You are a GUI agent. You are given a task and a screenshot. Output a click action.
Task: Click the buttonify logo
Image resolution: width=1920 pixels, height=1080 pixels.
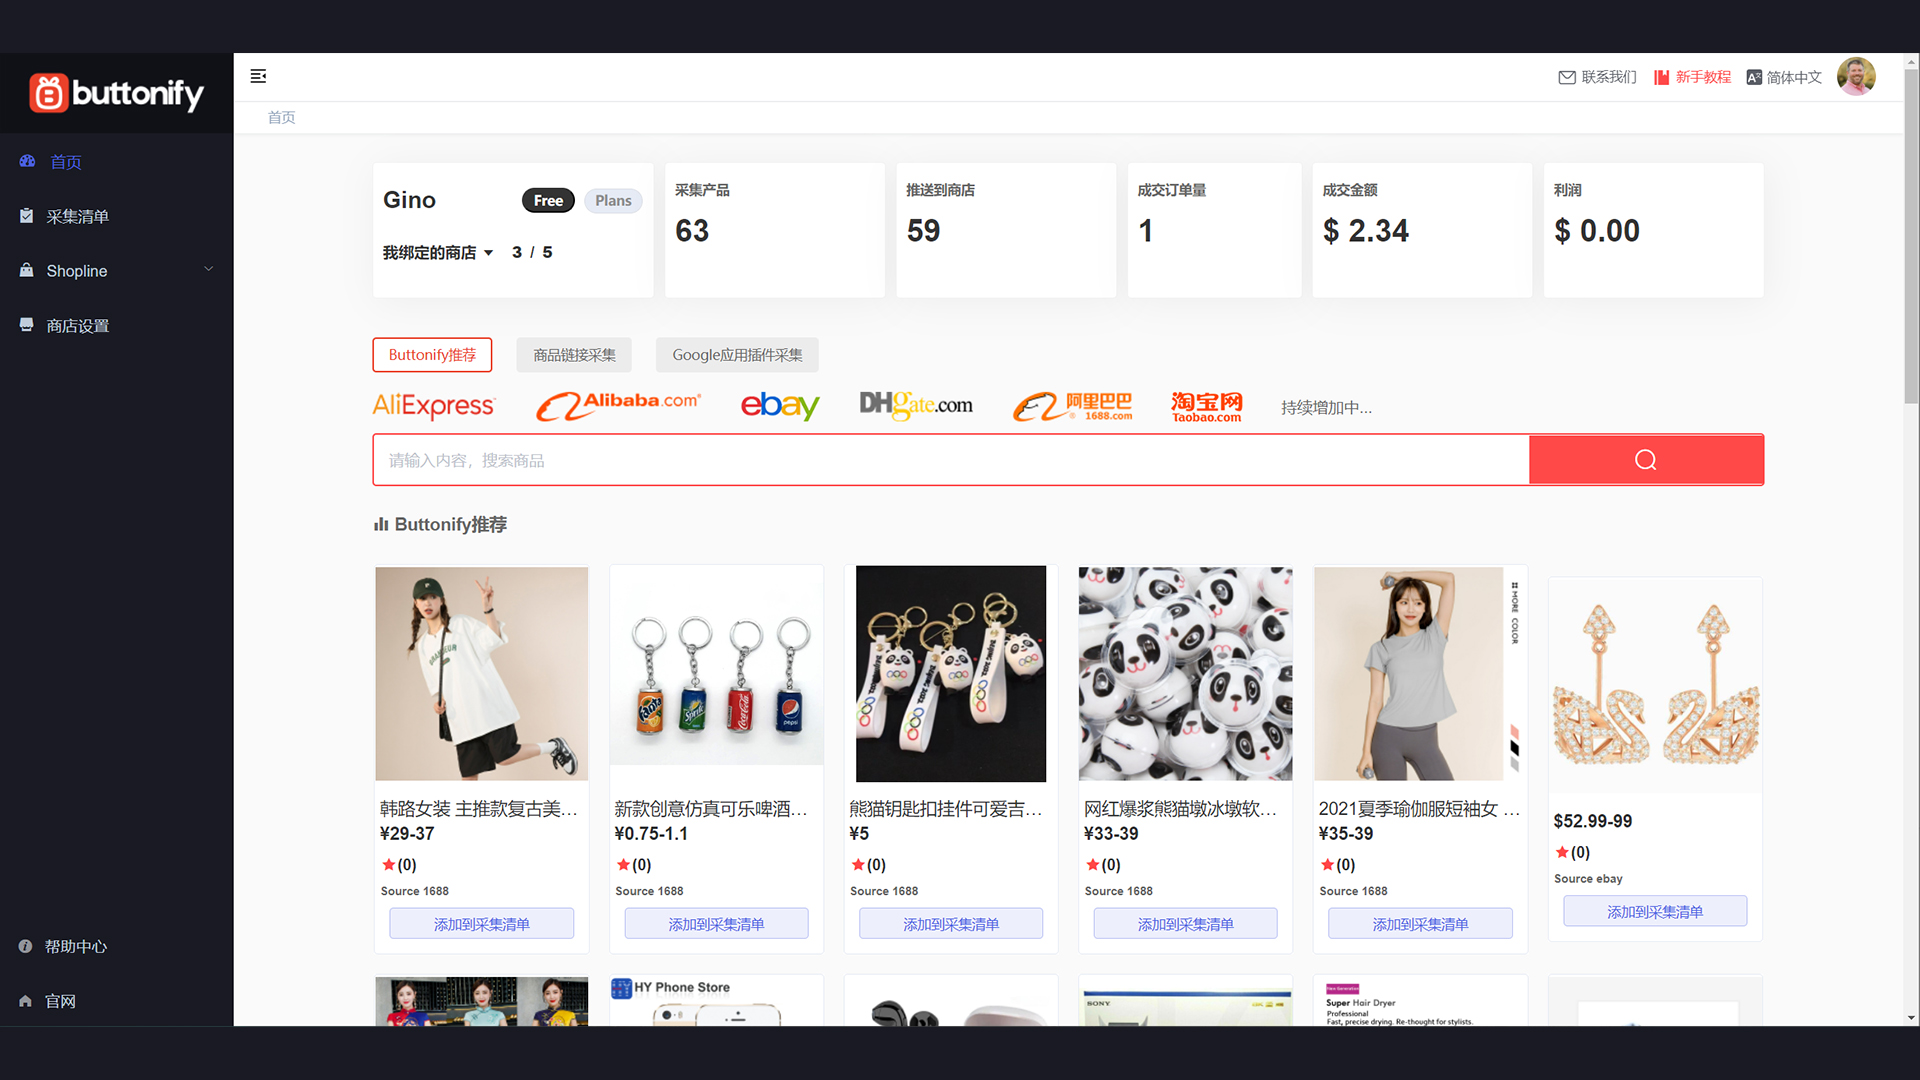click(116, 93)
